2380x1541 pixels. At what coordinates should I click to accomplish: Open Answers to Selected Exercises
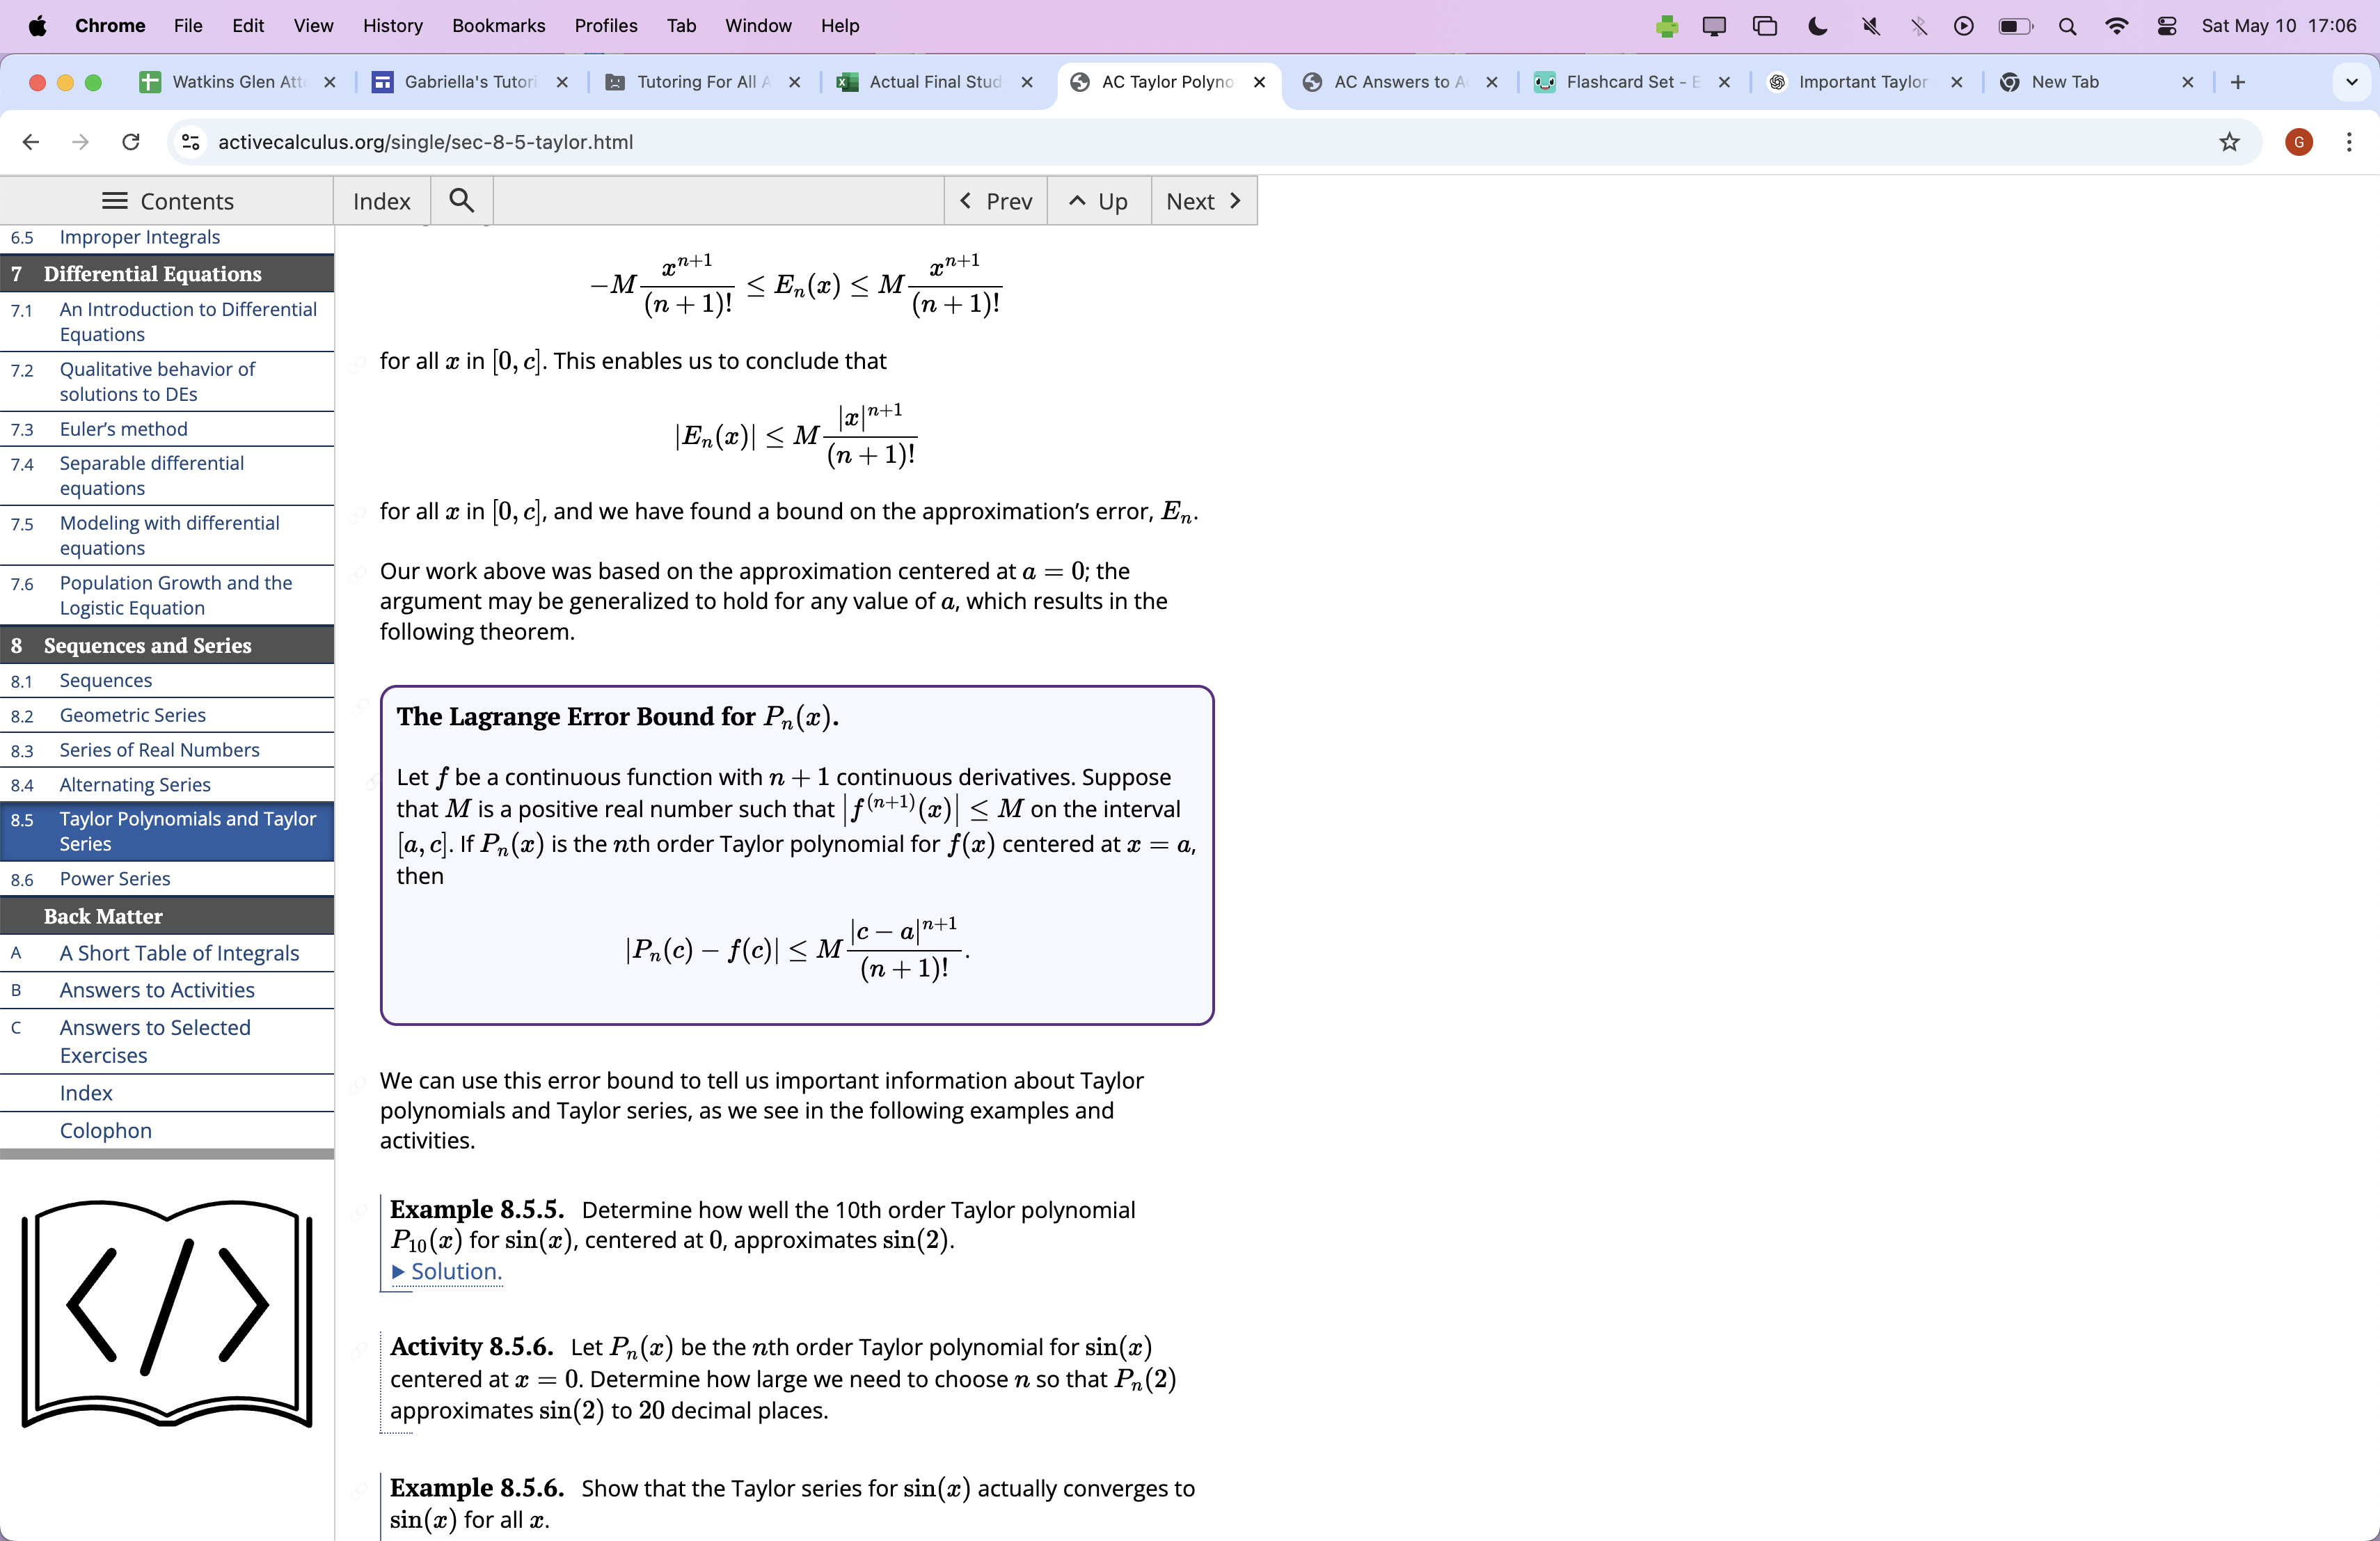tap(154, 1042)
